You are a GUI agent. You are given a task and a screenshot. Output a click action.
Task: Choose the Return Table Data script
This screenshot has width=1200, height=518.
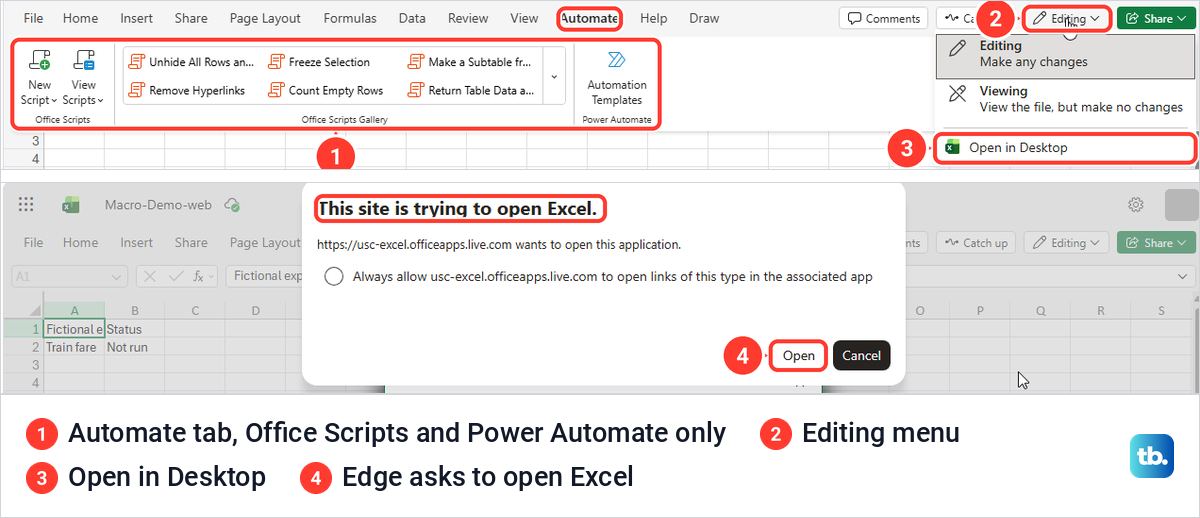[x=471, y=90]
